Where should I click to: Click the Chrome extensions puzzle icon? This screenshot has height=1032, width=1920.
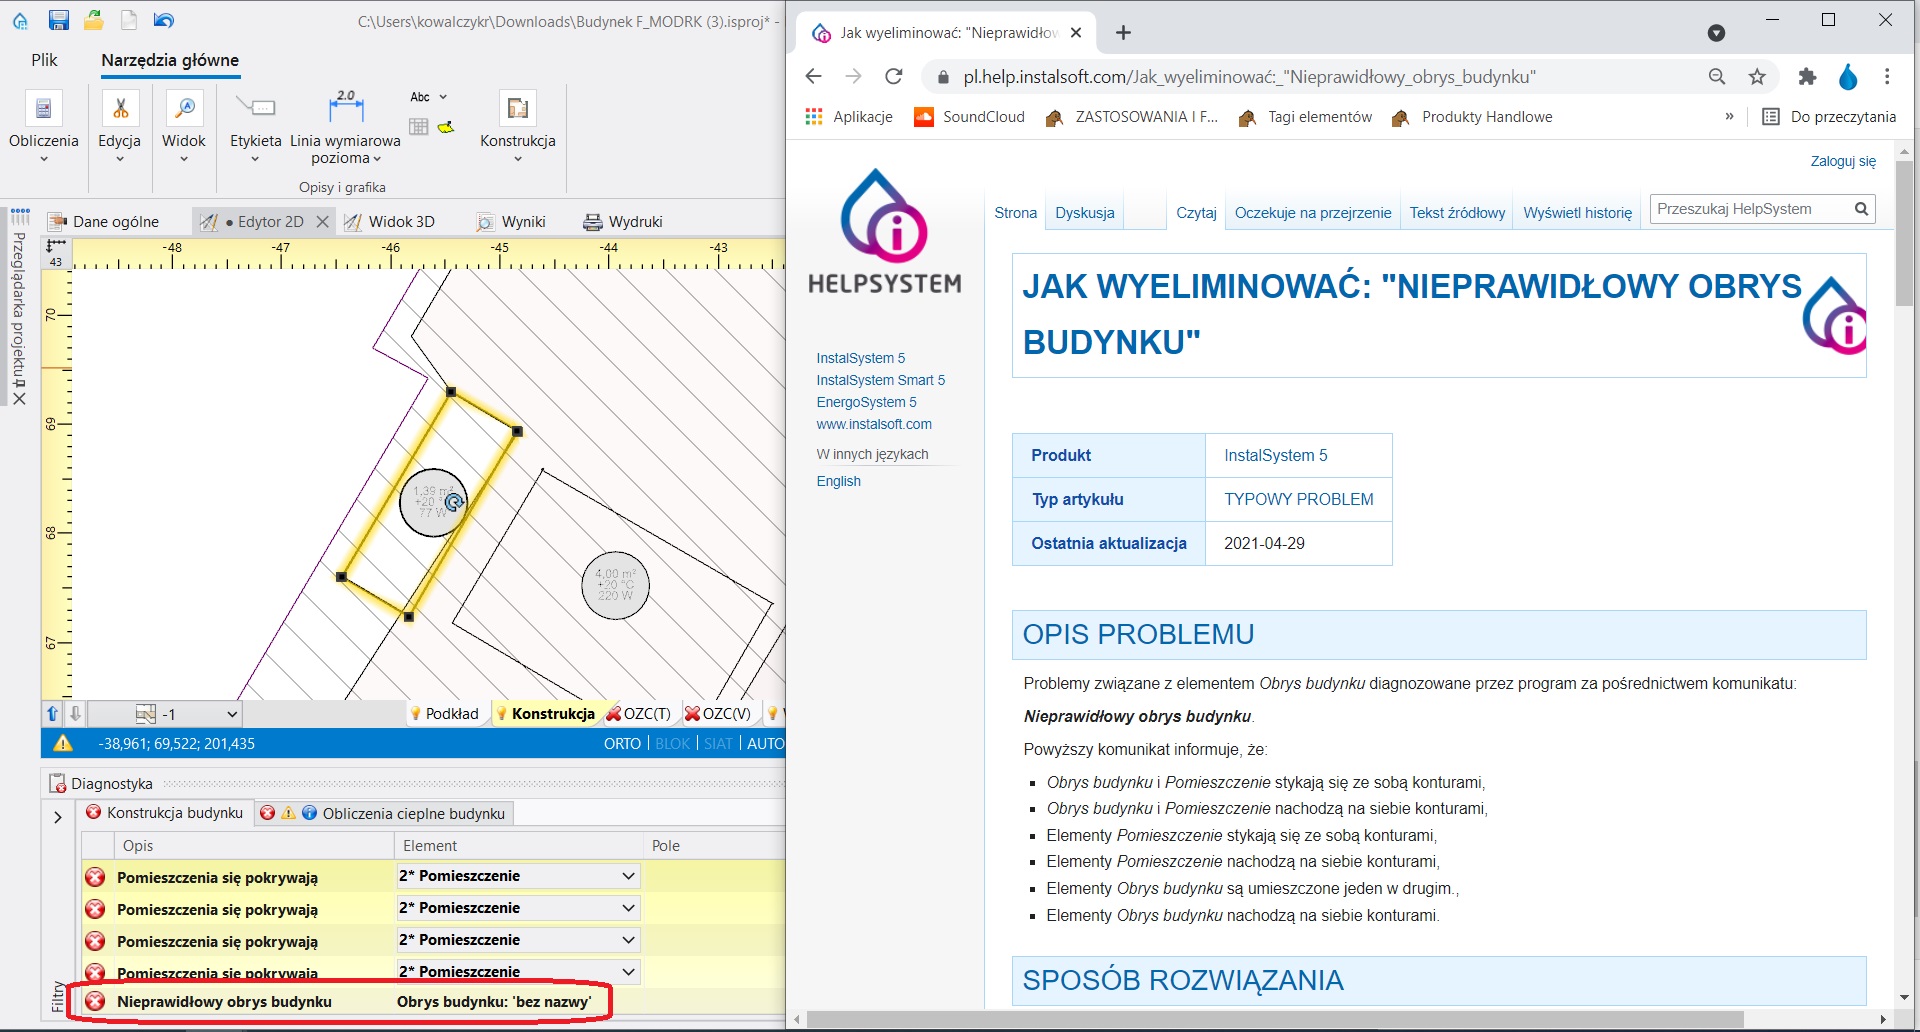click(1807, 77)
